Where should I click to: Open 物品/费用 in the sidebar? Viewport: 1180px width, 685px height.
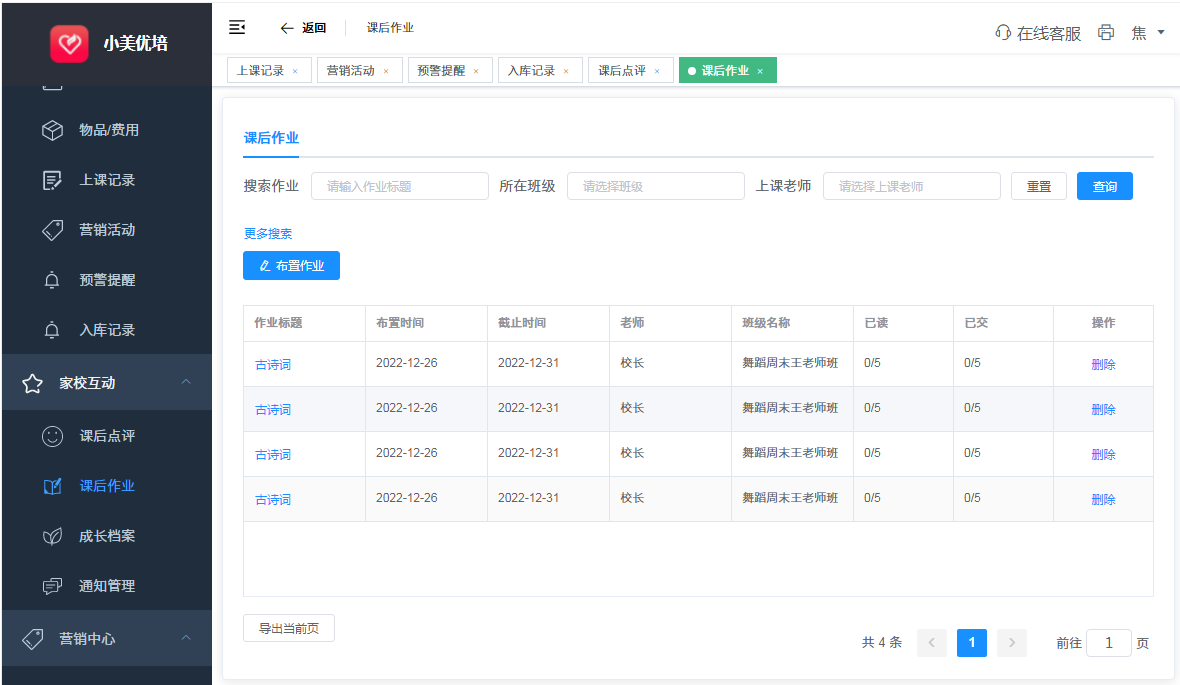click(108, 130)
